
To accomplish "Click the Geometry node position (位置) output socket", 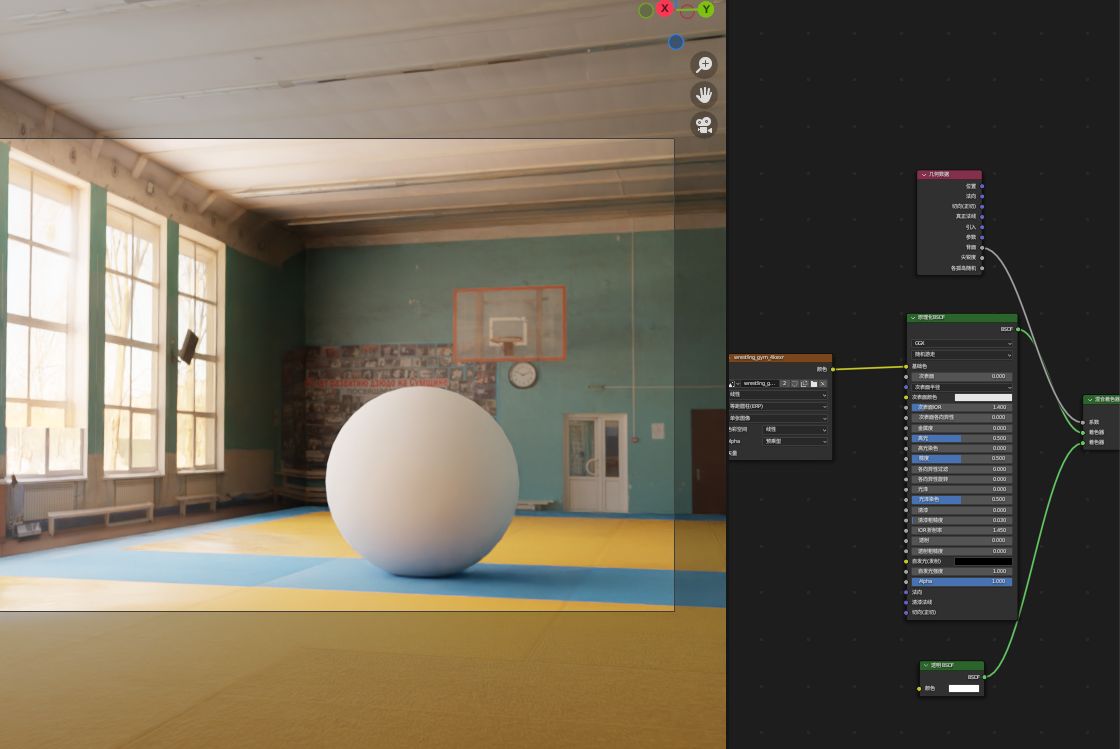I will click(982, 186).
